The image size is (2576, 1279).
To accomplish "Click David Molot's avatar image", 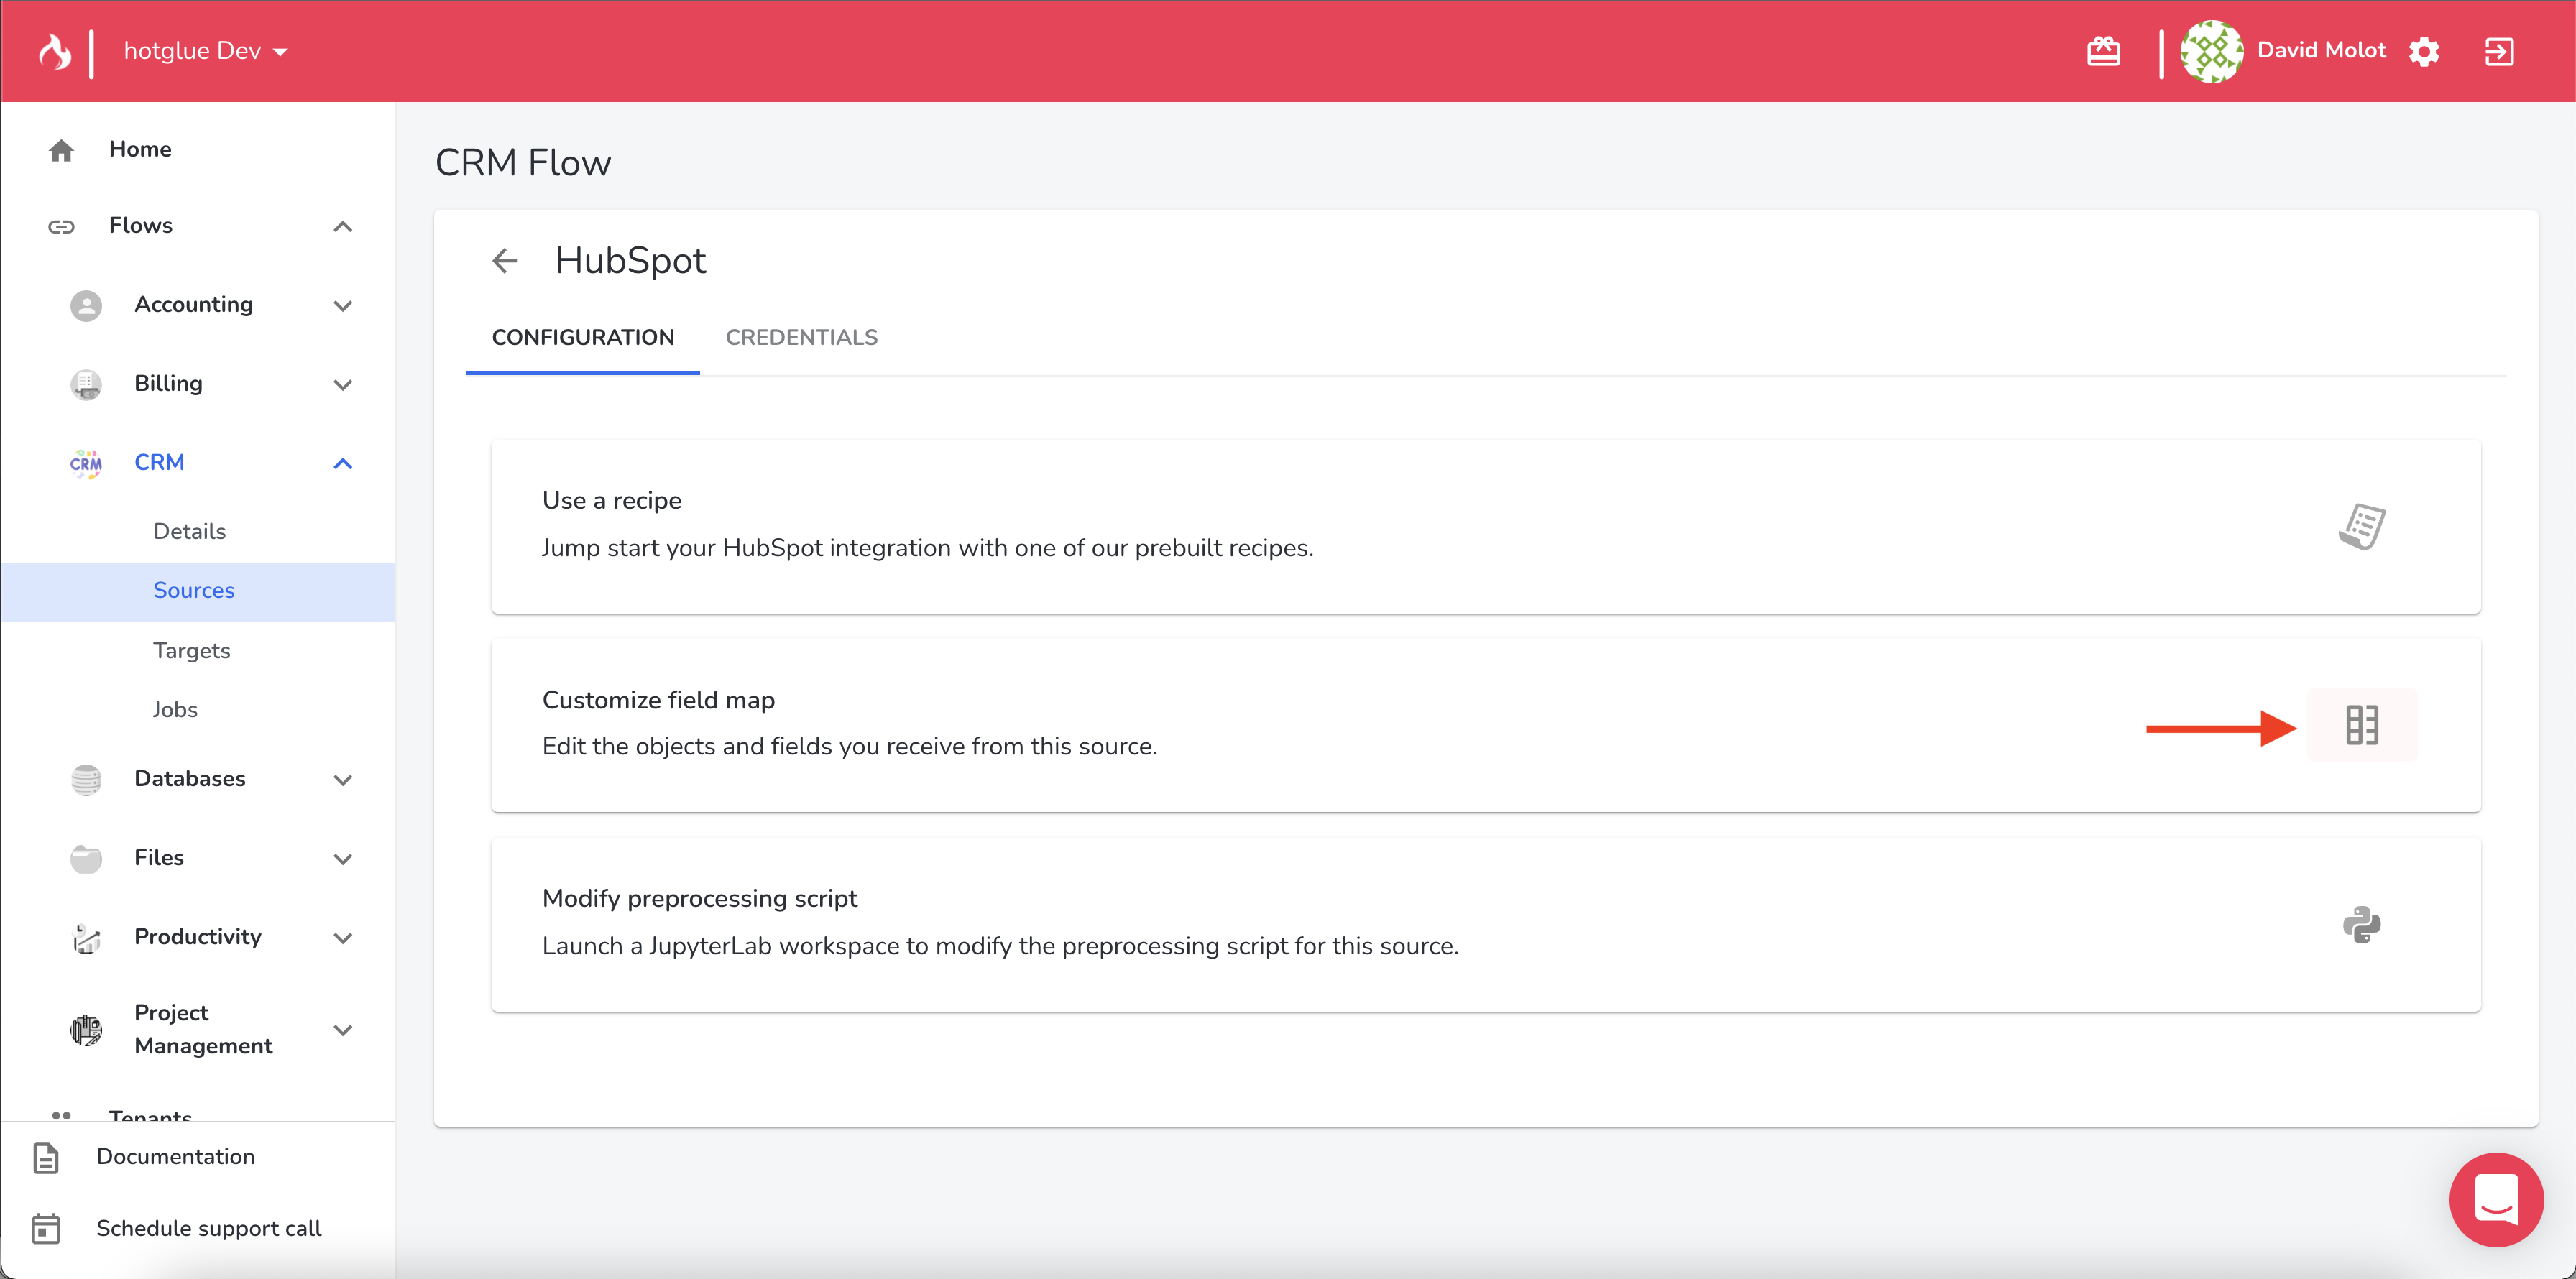I will point(2212,51).
